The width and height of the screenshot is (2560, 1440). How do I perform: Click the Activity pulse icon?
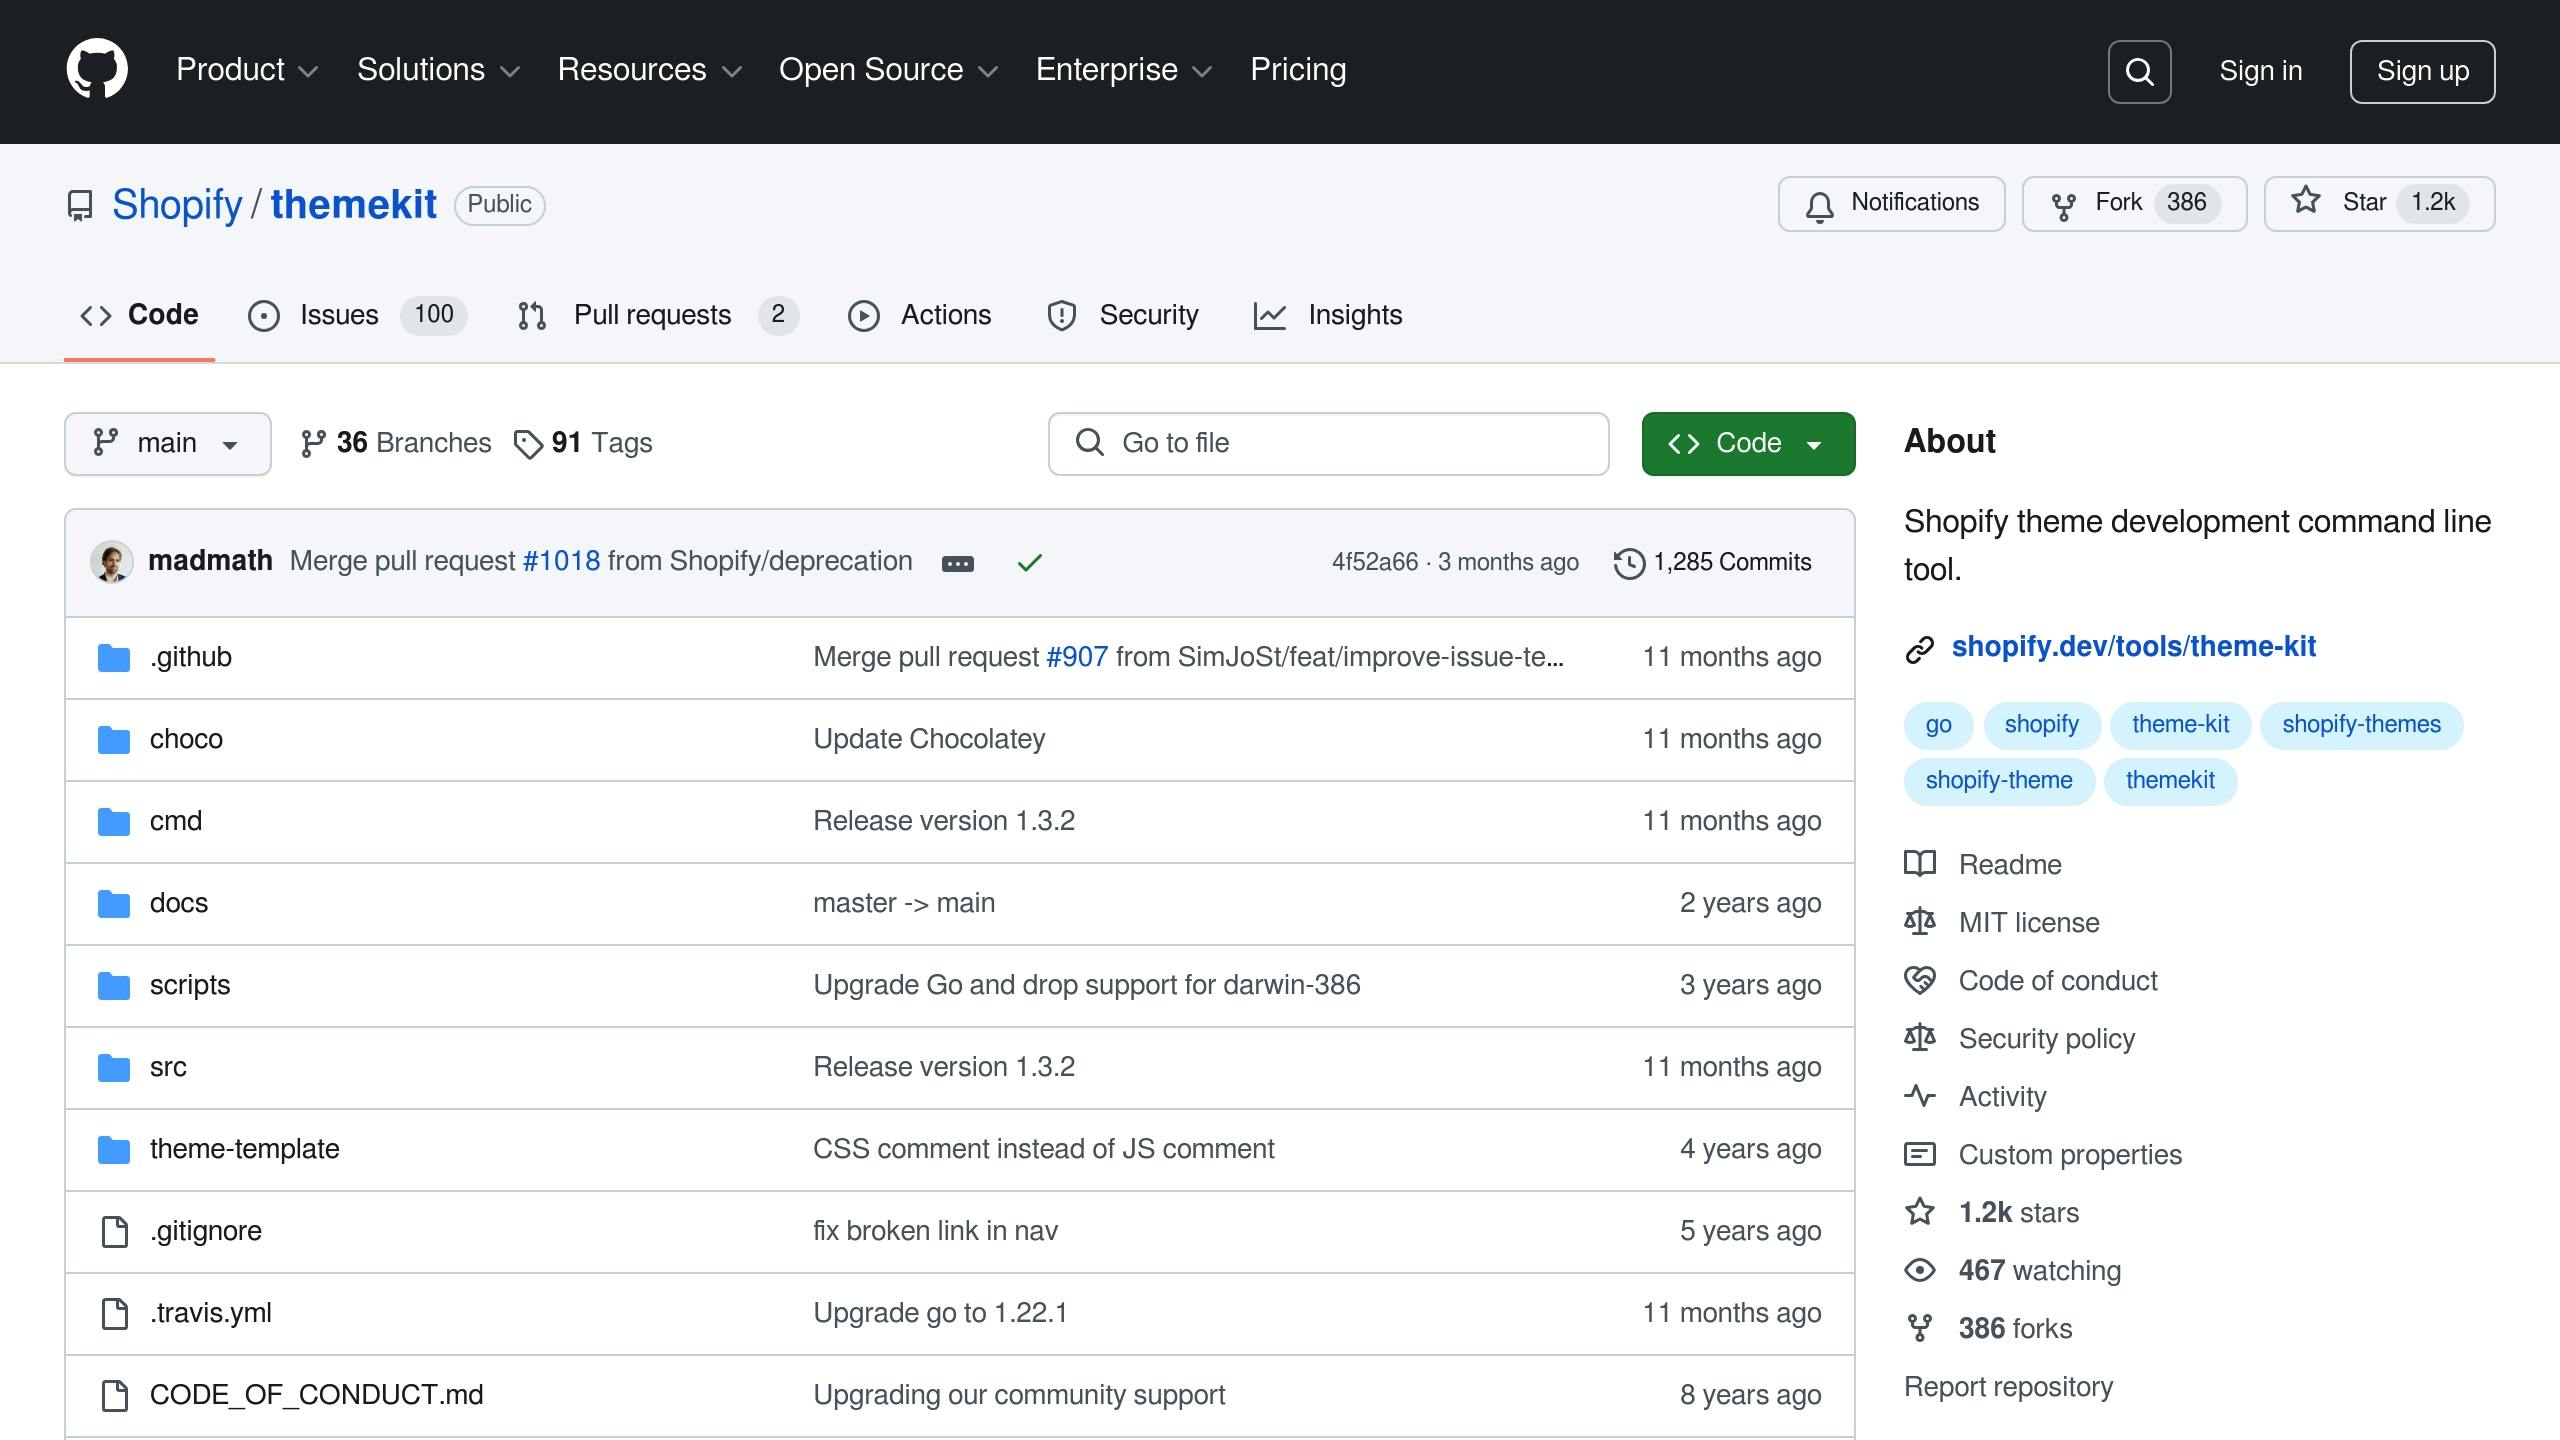1919,1096
